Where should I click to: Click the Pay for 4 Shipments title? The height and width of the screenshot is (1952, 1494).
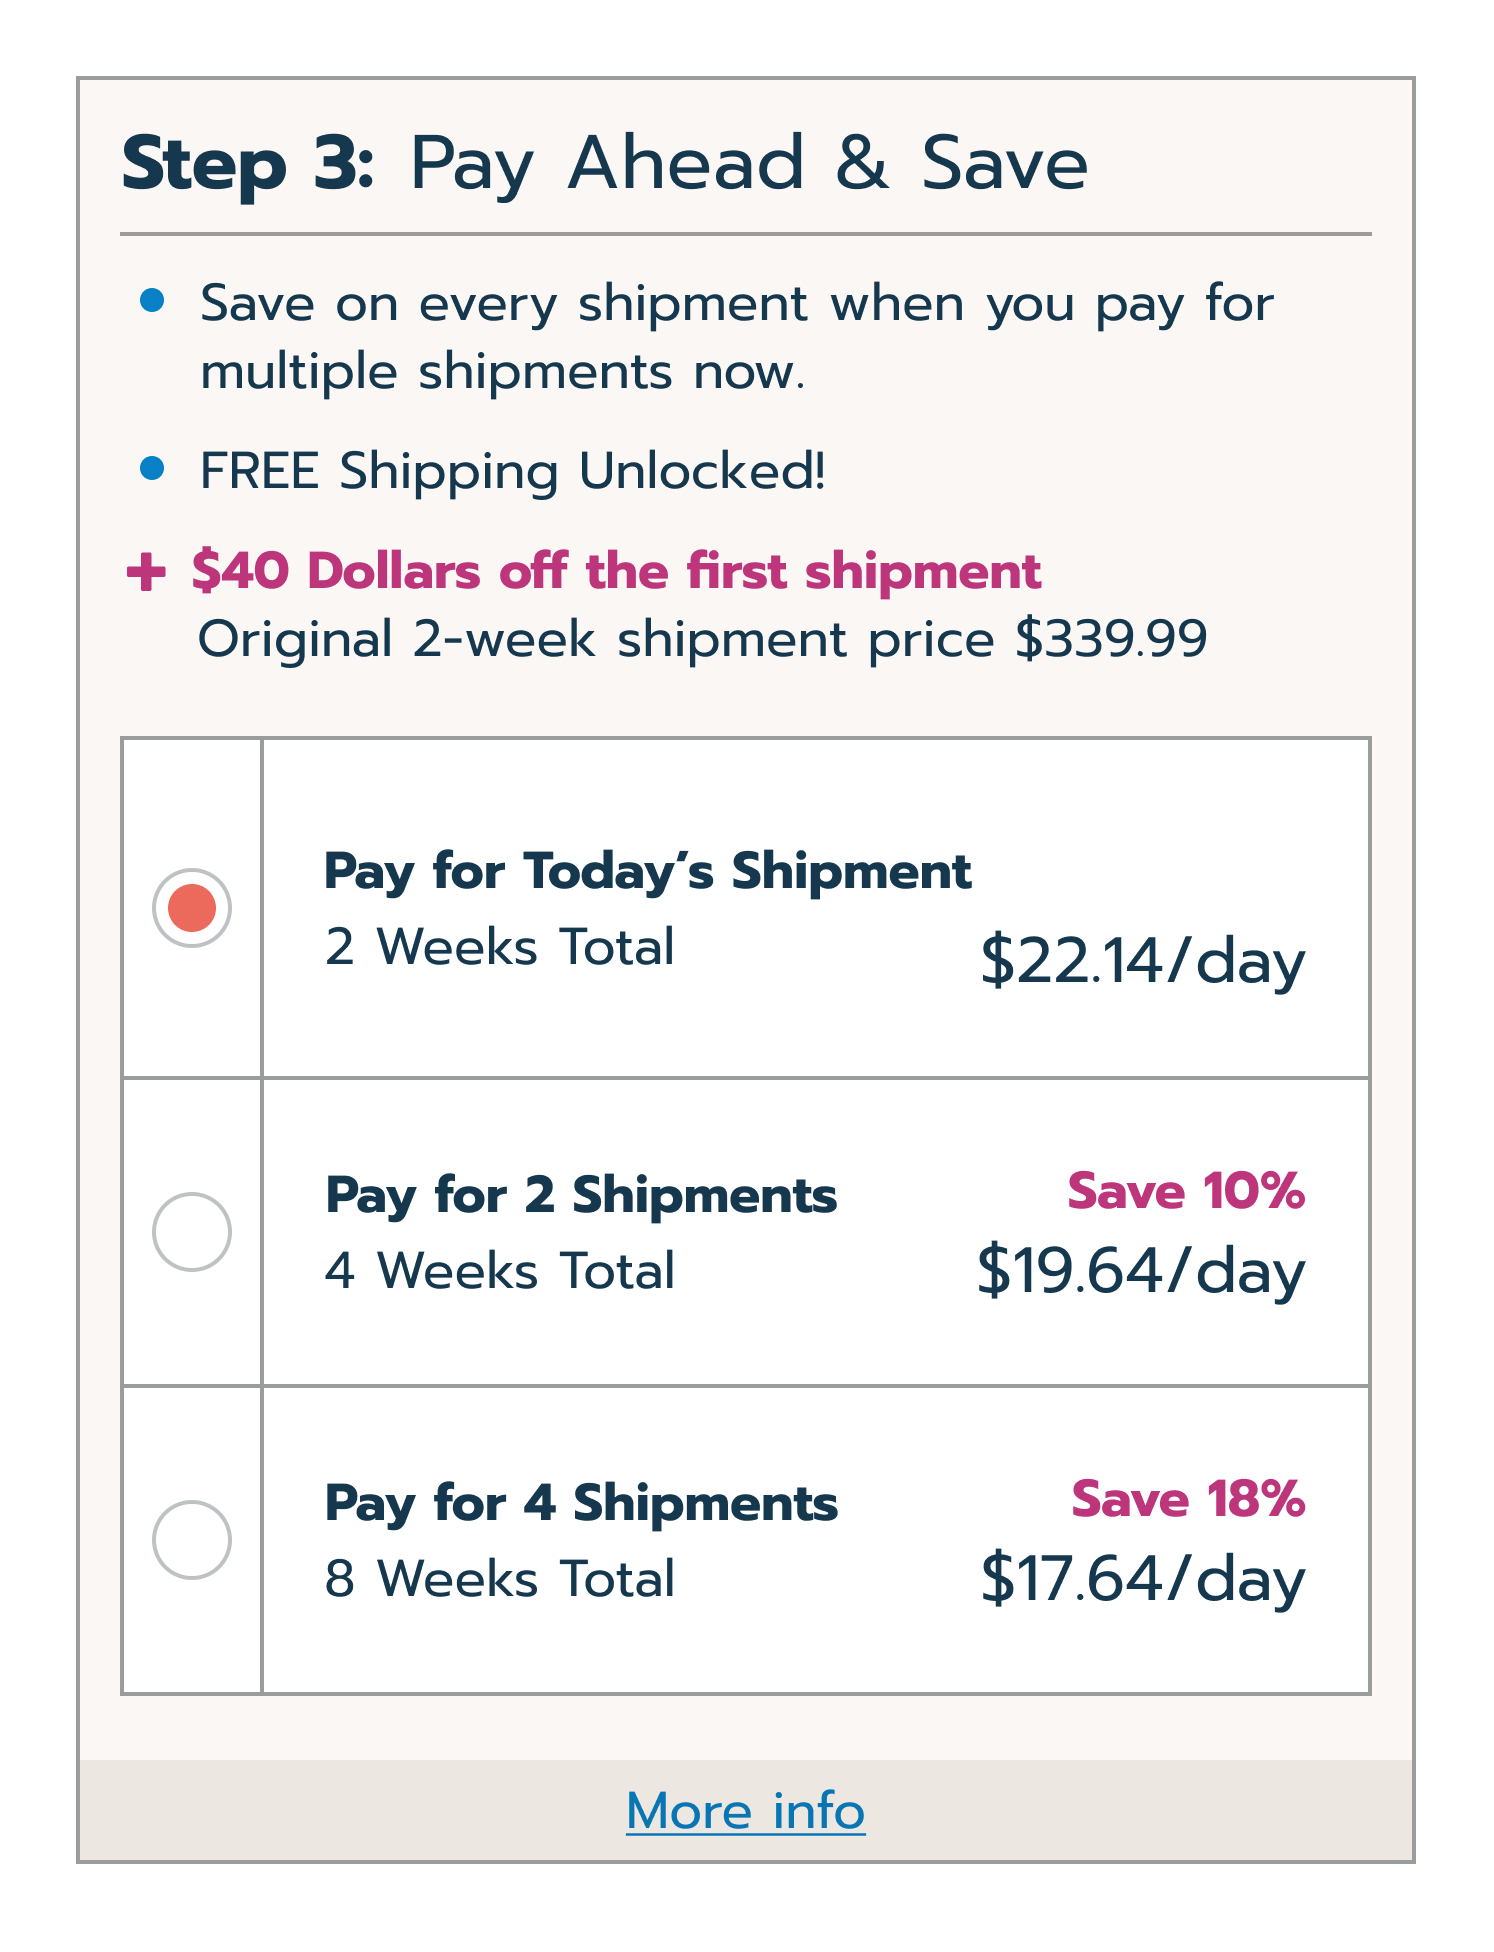click(x=581, y=1503)
